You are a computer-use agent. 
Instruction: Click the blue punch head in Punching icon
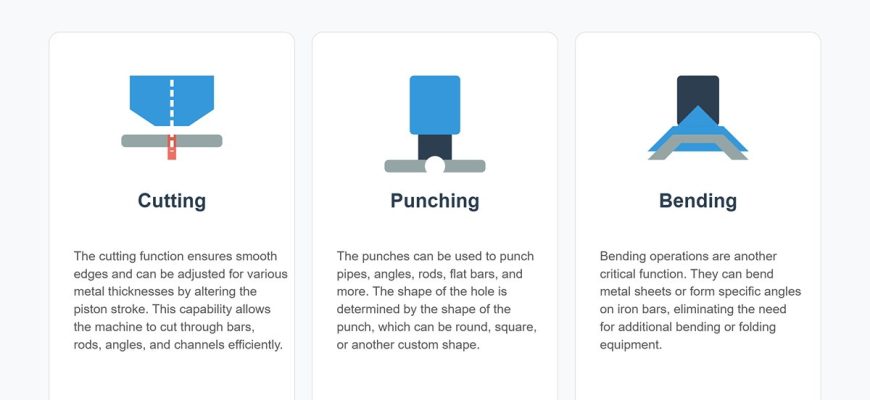point(435,105)
